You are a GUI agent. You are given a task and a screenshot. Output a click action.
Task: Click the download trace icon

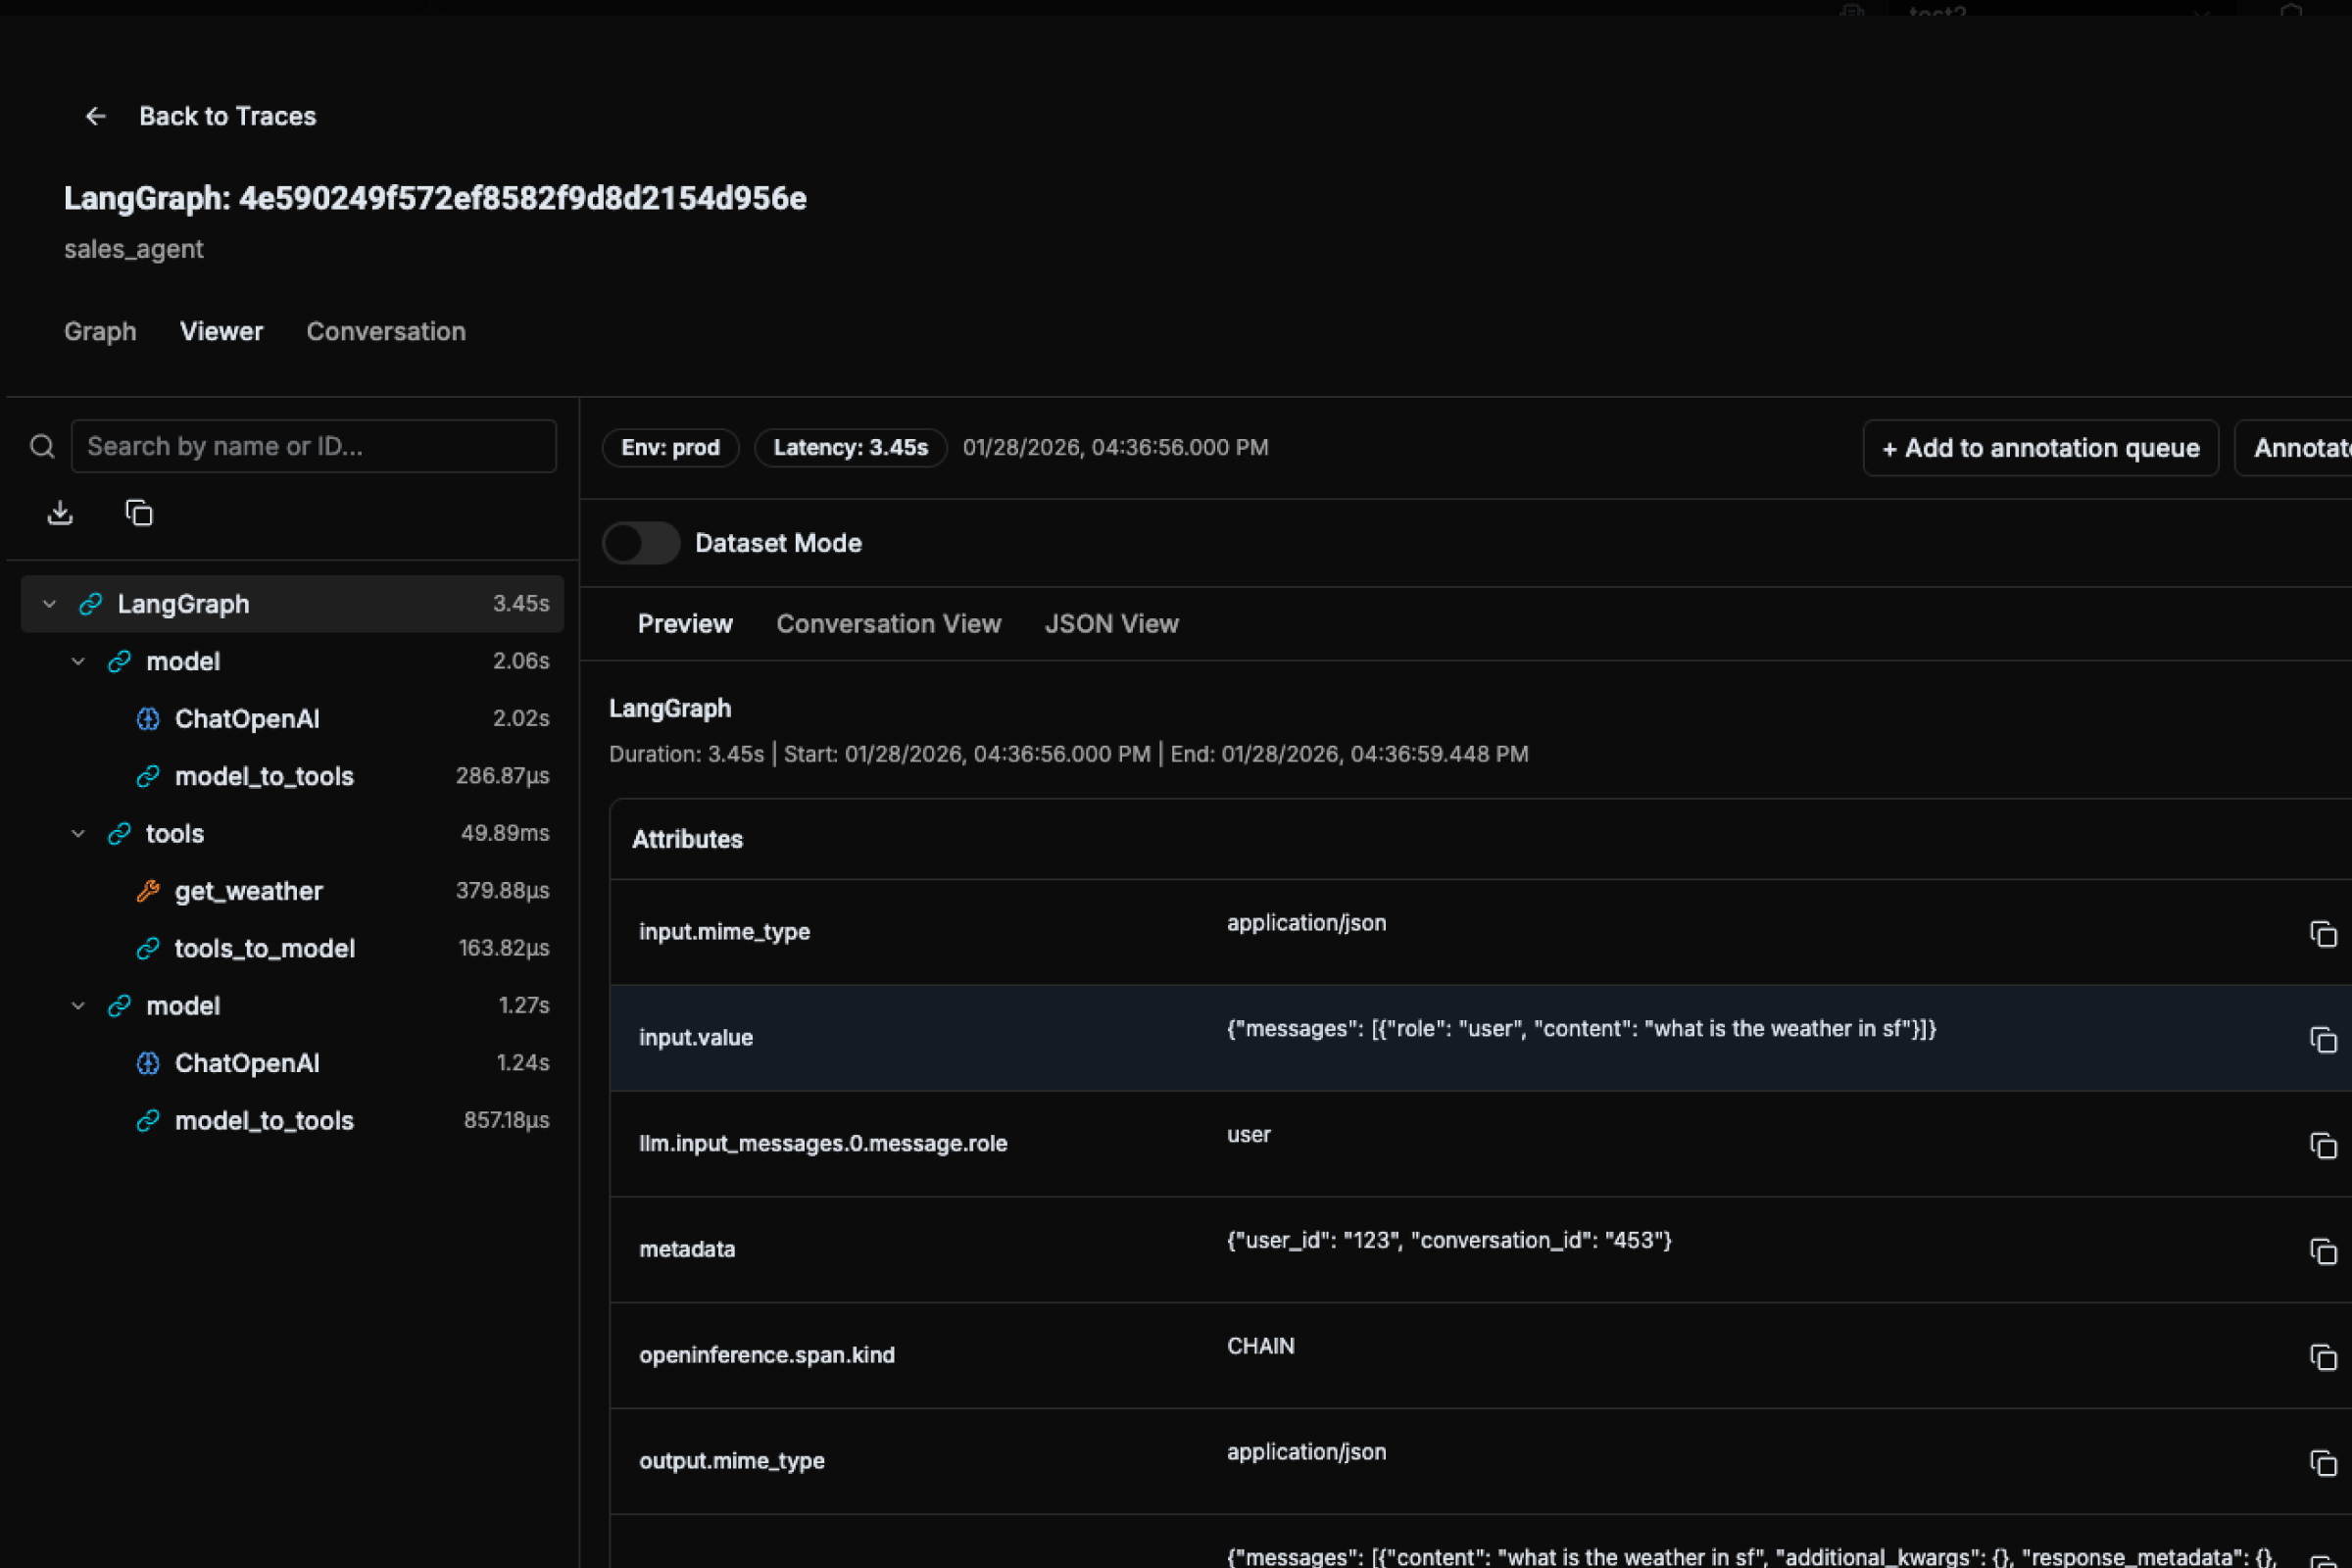[60, 513]
